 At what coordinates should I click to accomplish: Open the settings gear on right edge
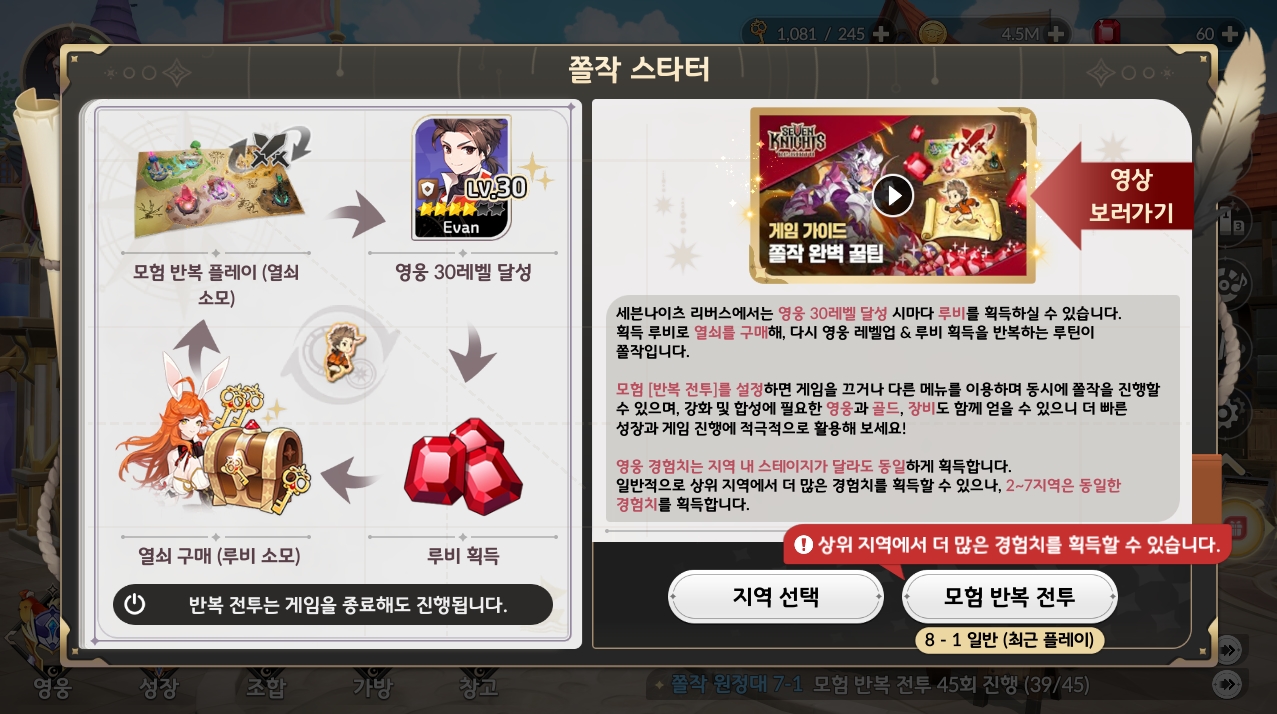point(1236,410)
